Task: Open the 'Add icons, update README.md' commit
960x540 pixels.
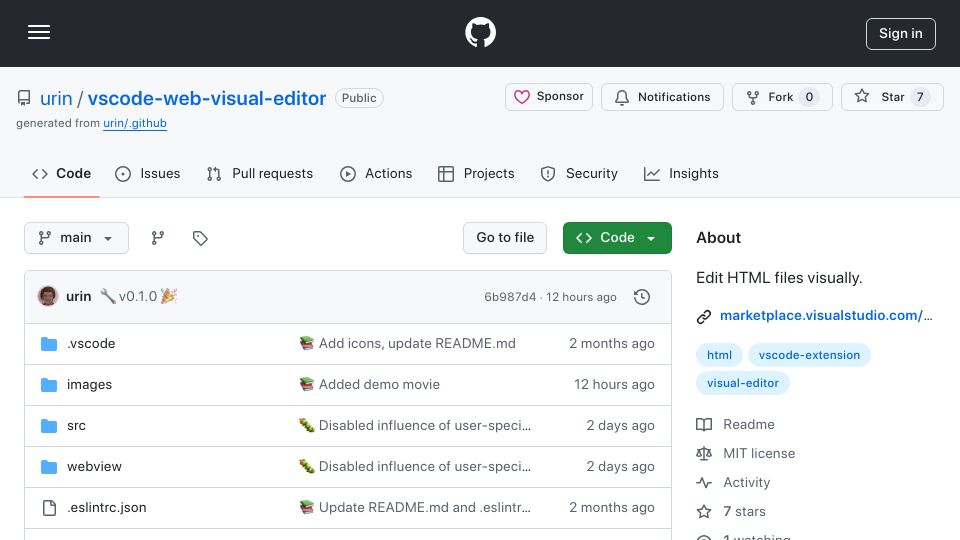Action: tap(417, 343)
